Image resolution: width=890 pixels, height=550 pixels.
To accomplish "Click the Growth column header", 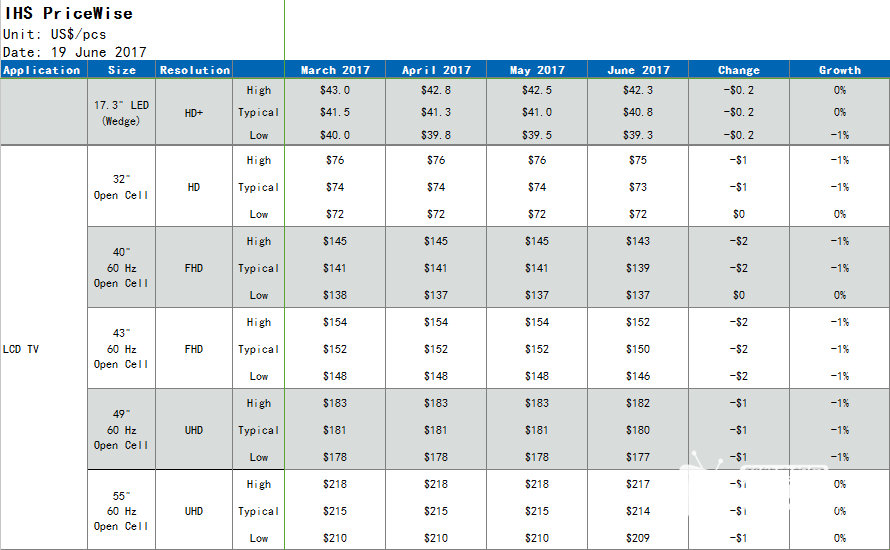I will pyautogui.click(x=839, y=70).
